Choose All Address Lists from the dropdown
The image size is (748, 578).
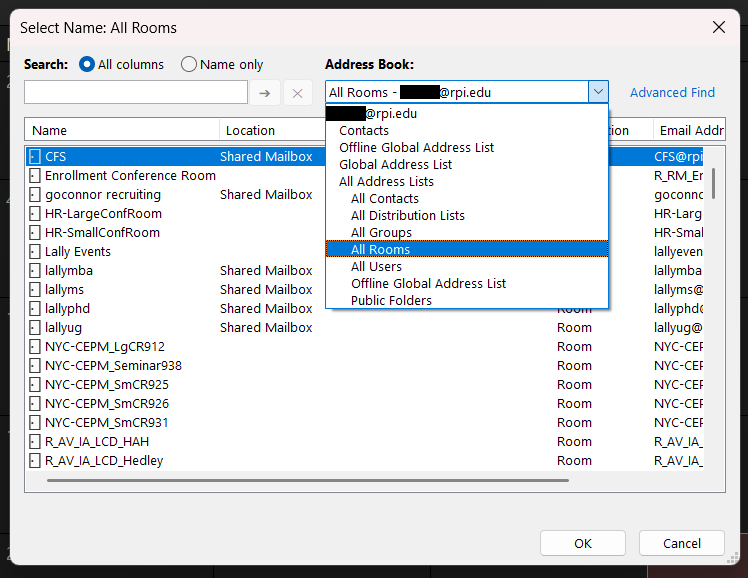pyautogui.click(x=386, y=182)
